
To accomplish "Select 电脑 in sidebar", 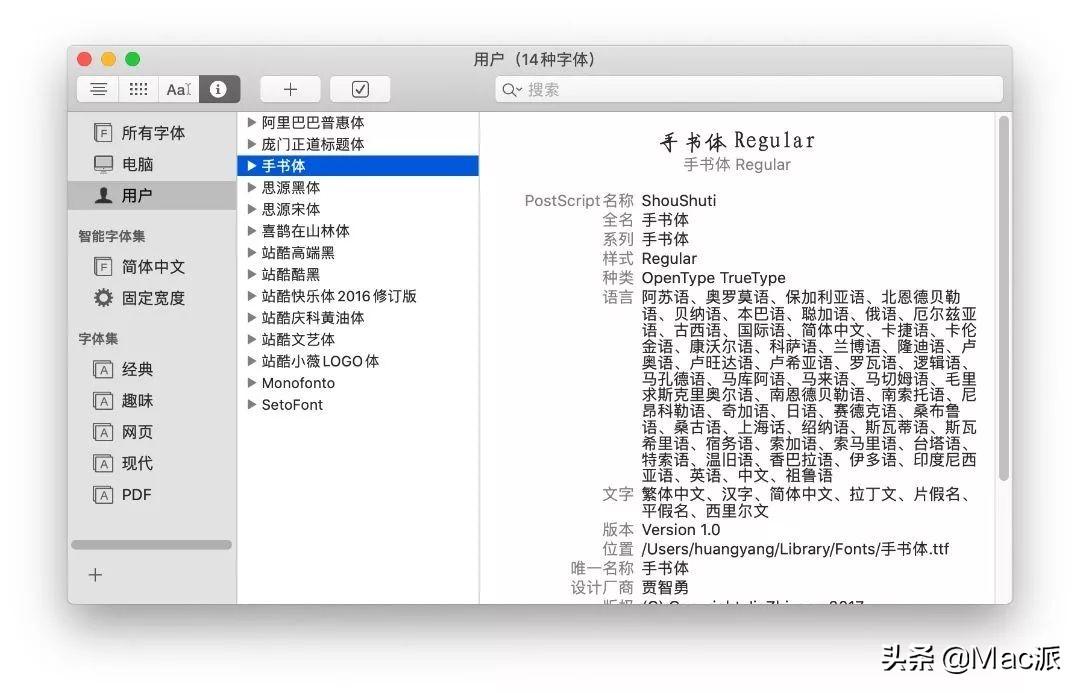I will pos(152,164).
